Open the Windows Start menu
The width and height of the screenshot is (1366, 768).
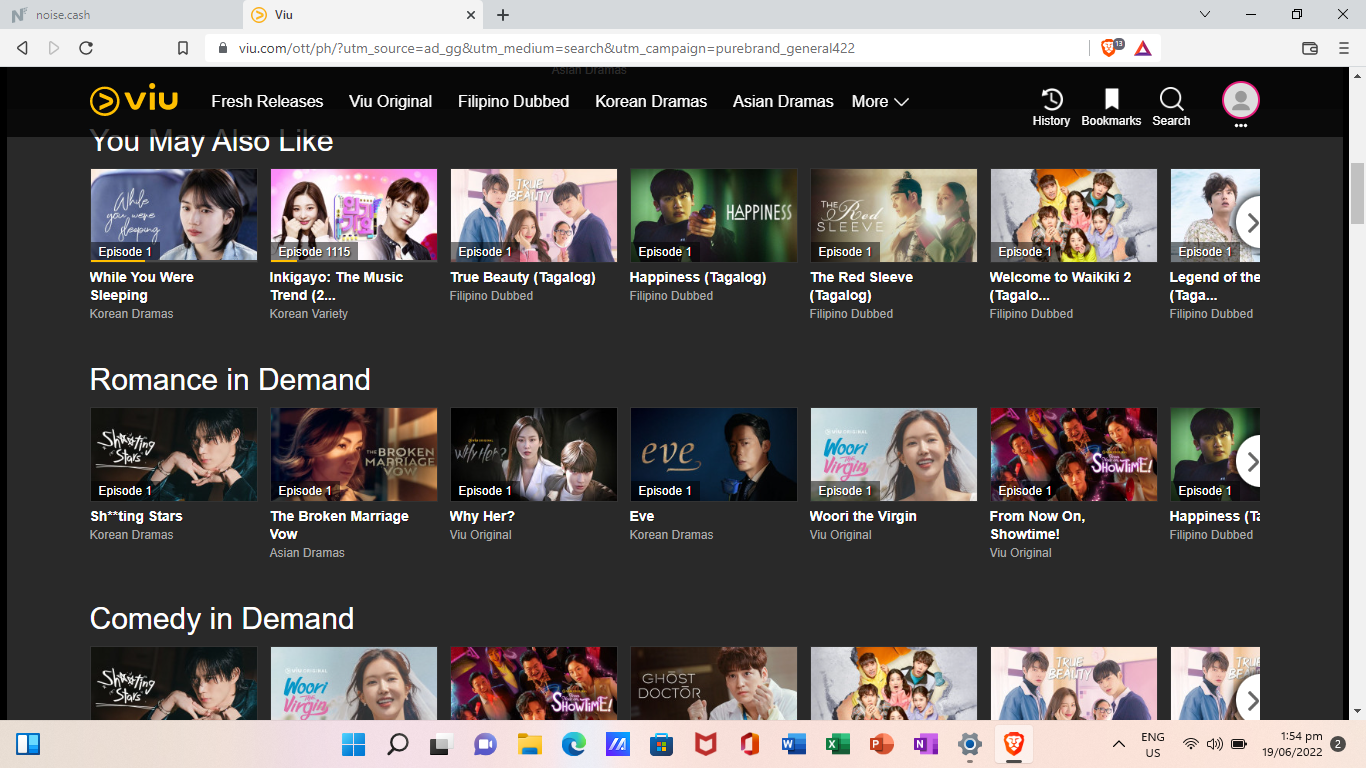(354, 745)
